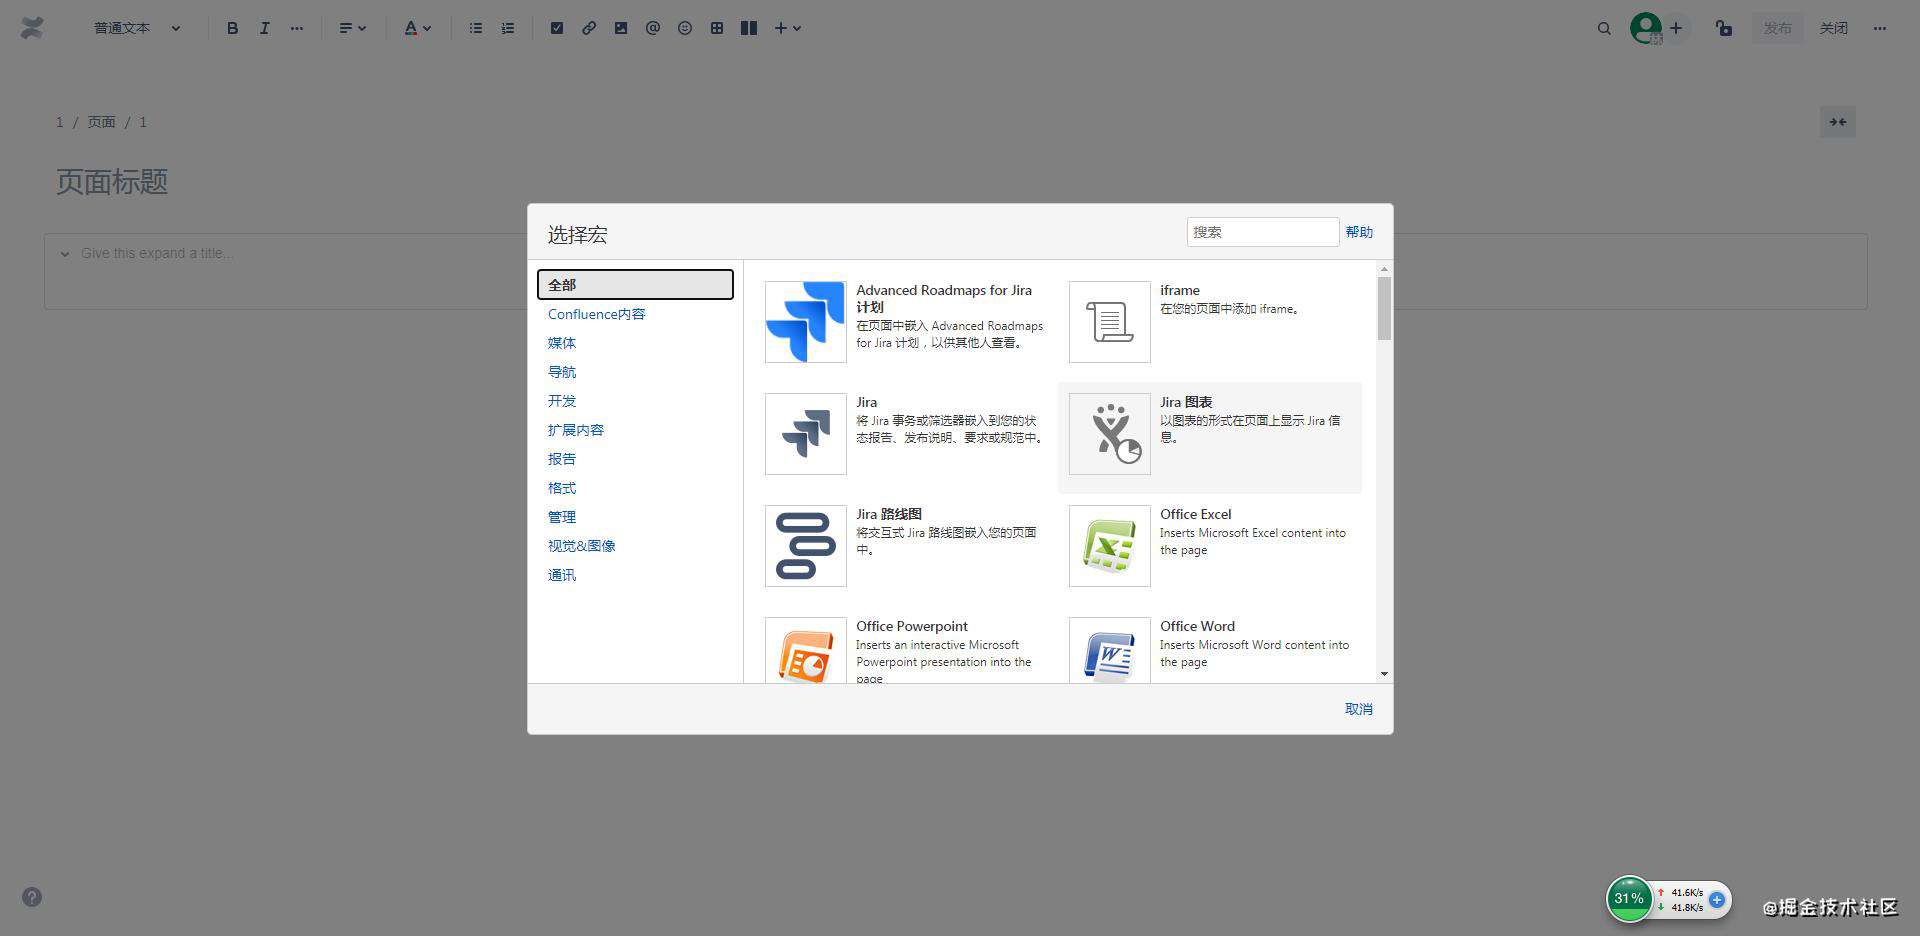
Task: Click the macro list scrollbar thumb
Action: (1384, 309)
